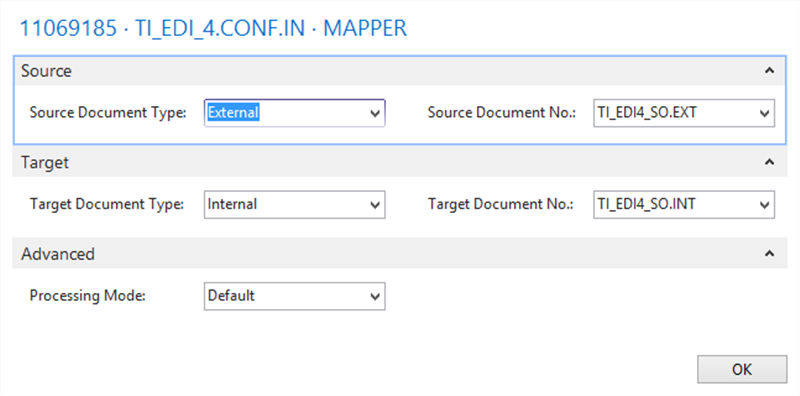Collapse the Advanced section chevron
Viewport: 800px width, 396px height.
[x=769, y=254]
